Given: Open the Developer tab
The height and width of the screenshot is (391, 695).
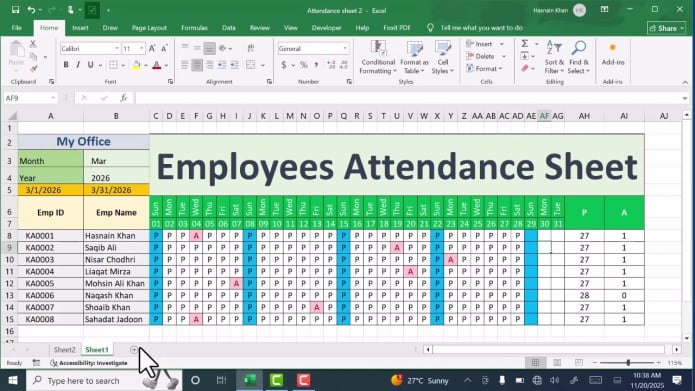Looking at the screenshot, I should 326,27.
